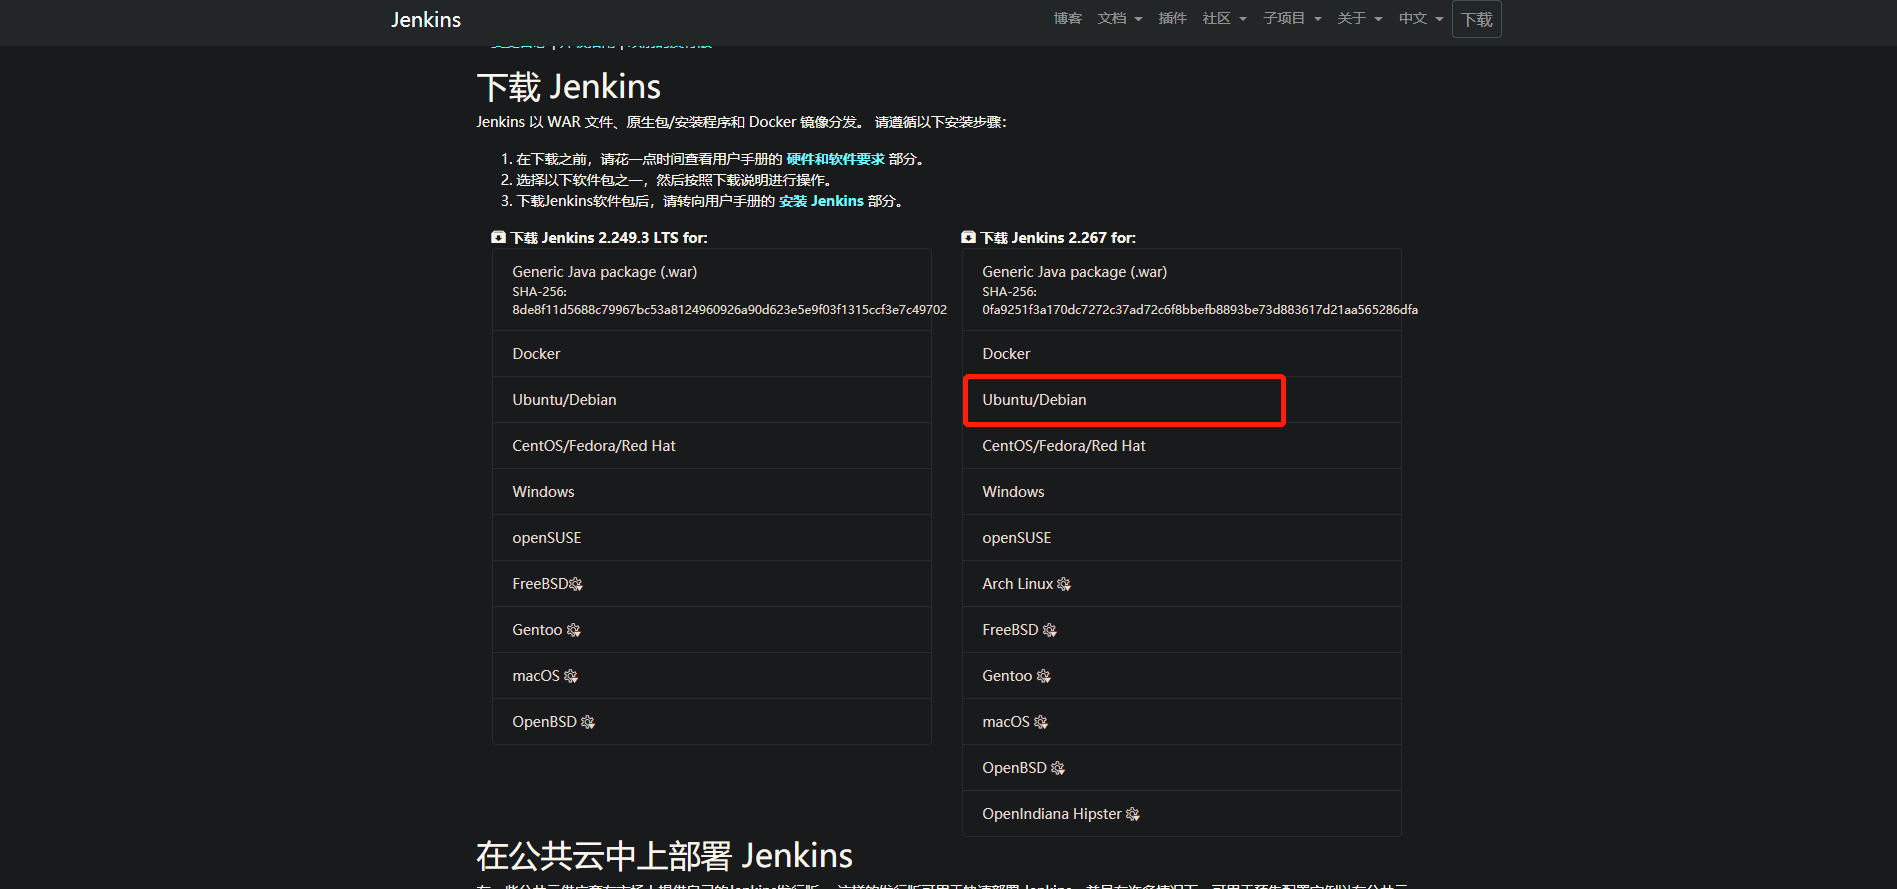Select Gentoo under the 2.267 weekly list
Image resolution: width=1897 pixels, height=889 pixels.
coord(1181,676)
